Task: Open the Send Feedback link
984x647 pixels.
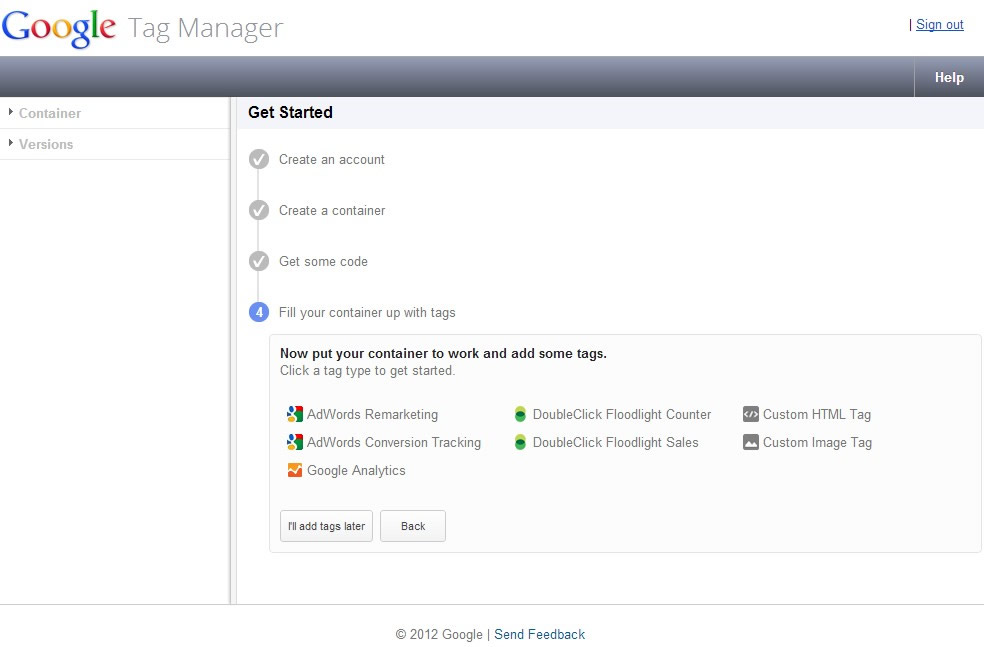Action: (540, 634)
